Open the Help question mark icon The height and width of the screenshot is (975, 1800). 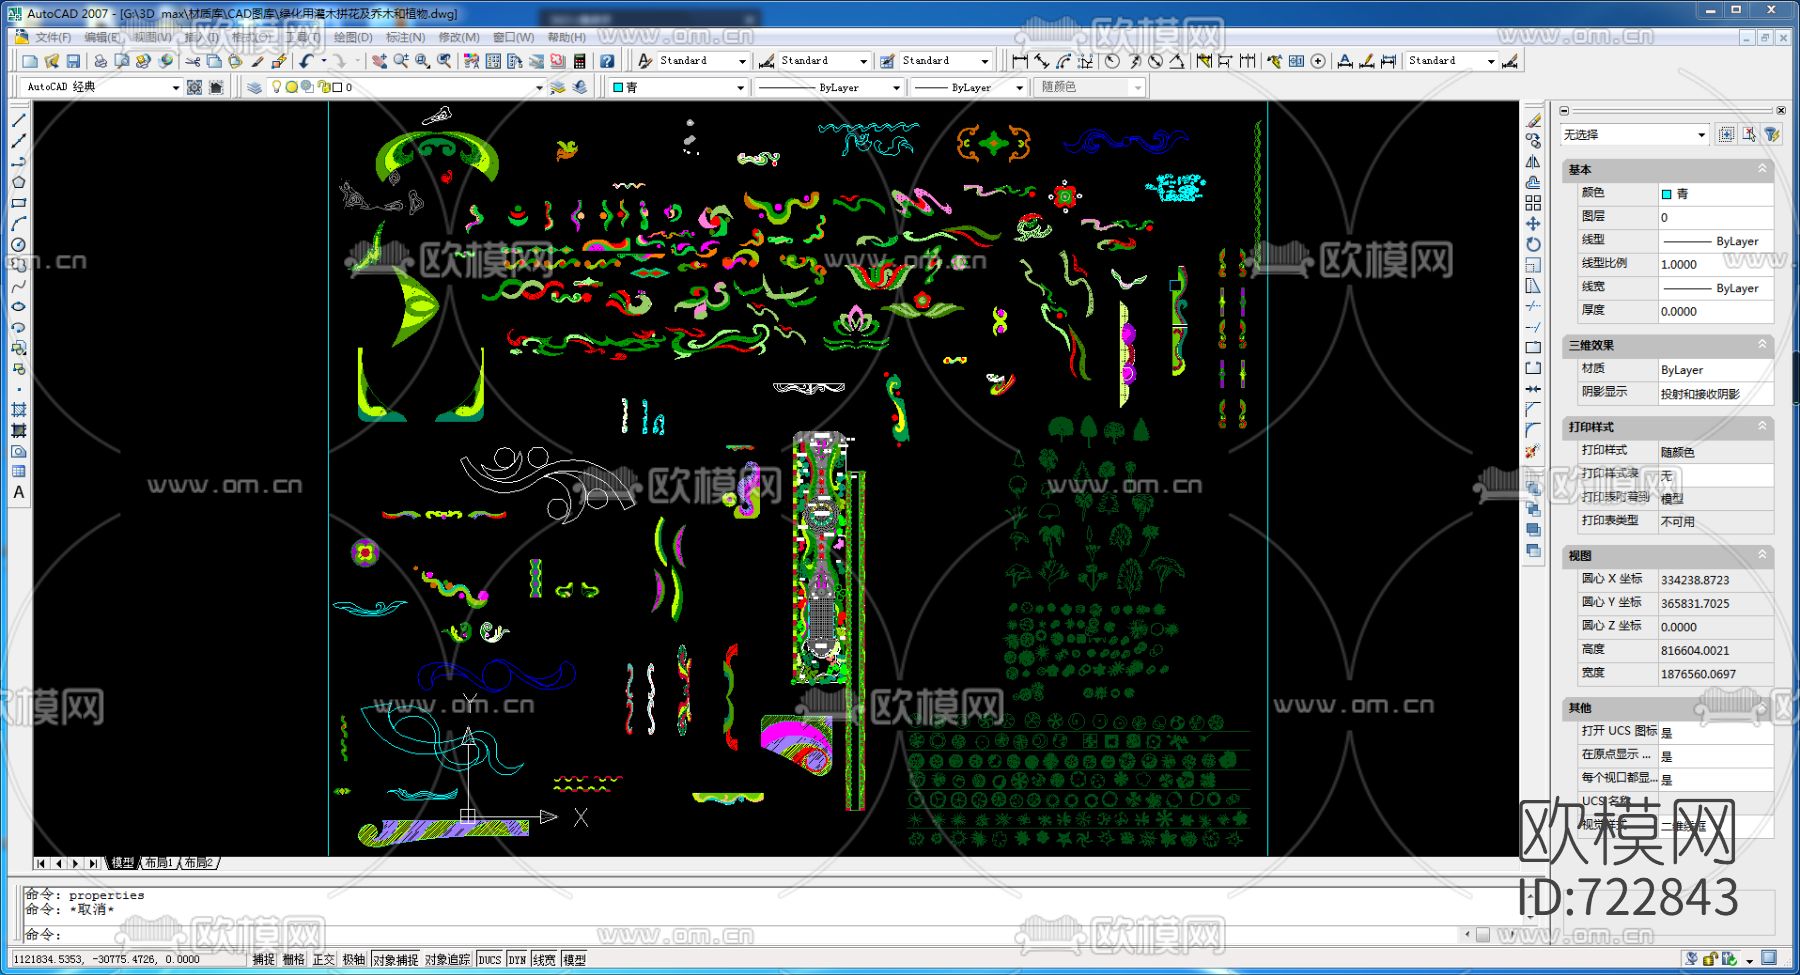pyautogui.click(x=606, y=61)
